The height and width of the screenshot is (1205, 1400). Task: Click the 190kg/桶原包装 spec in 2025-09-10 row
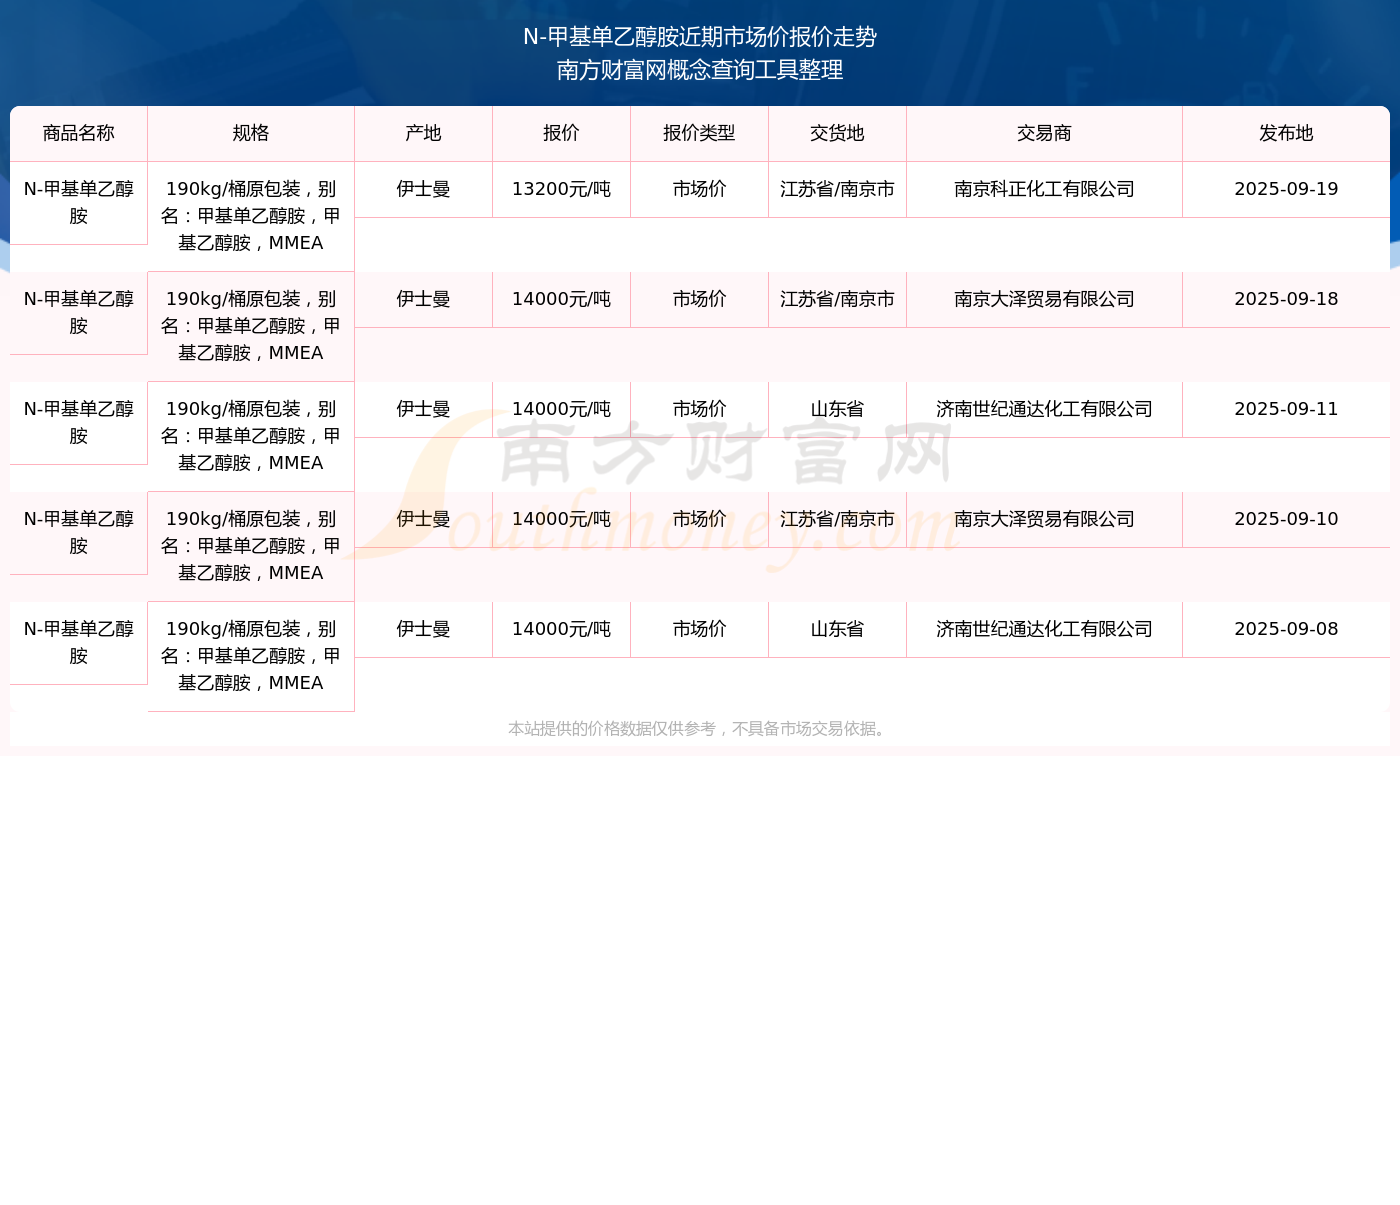pyautogui.click(x=251, y=546)
